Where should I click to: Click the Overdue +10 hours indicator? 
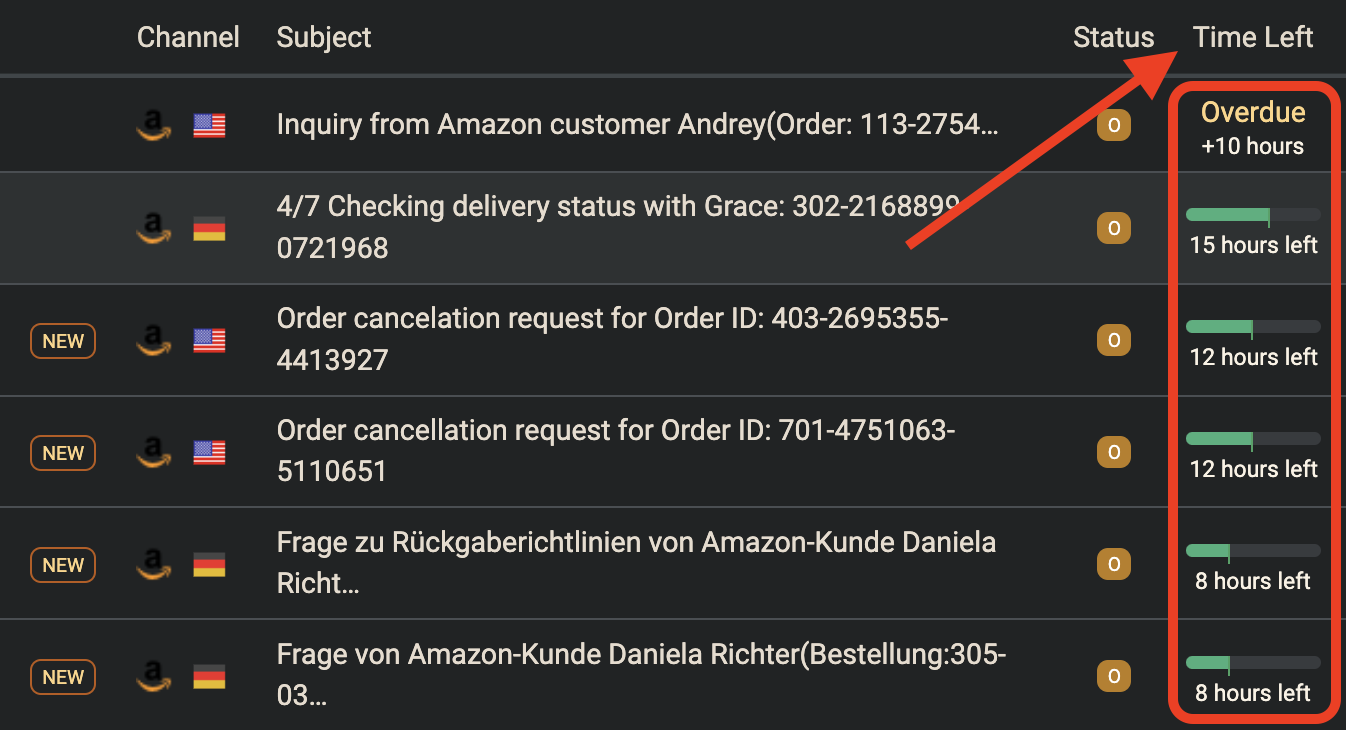[1253, 129]
